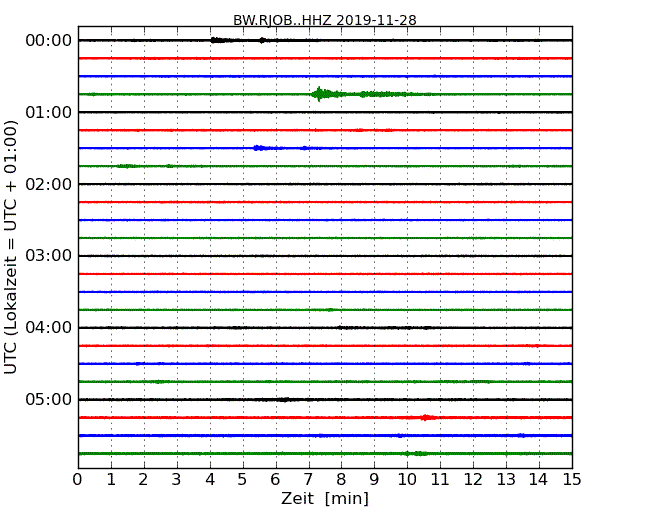Viewport: 650px width, 520px height.
Task: Click x-axis tick label '8'
Action: pyautogui.click(x=341, y=479)
